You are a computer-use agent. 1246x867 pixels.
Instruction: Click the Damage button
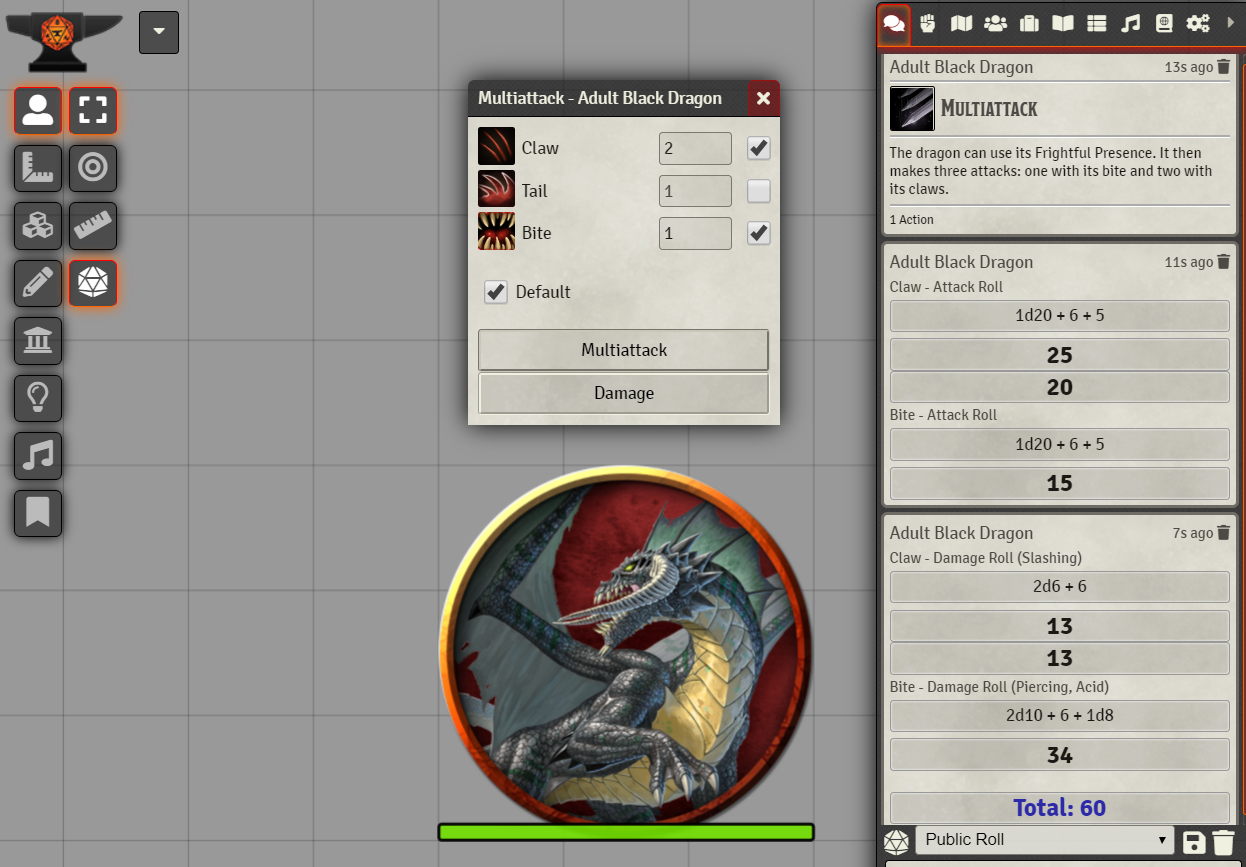point(624,393)
